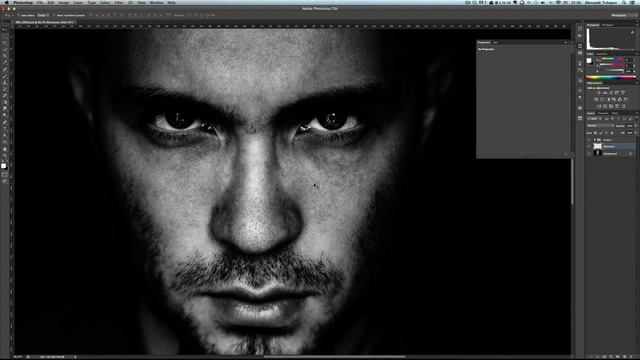
Task: Select the Move tool in the toolbox
Action: (x=5, y=29)
